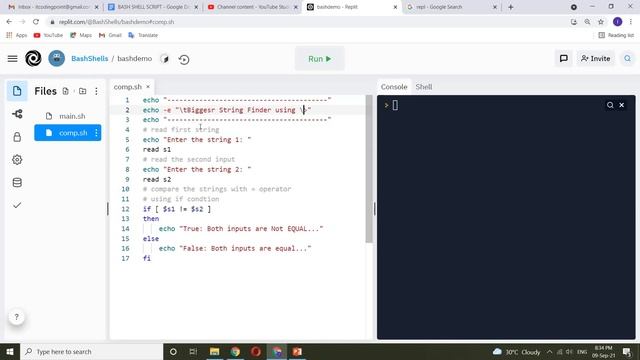The height and width of the screenshot is (360, 640).
Task: Click the Invite button
Action: click(x=596, y=58)
